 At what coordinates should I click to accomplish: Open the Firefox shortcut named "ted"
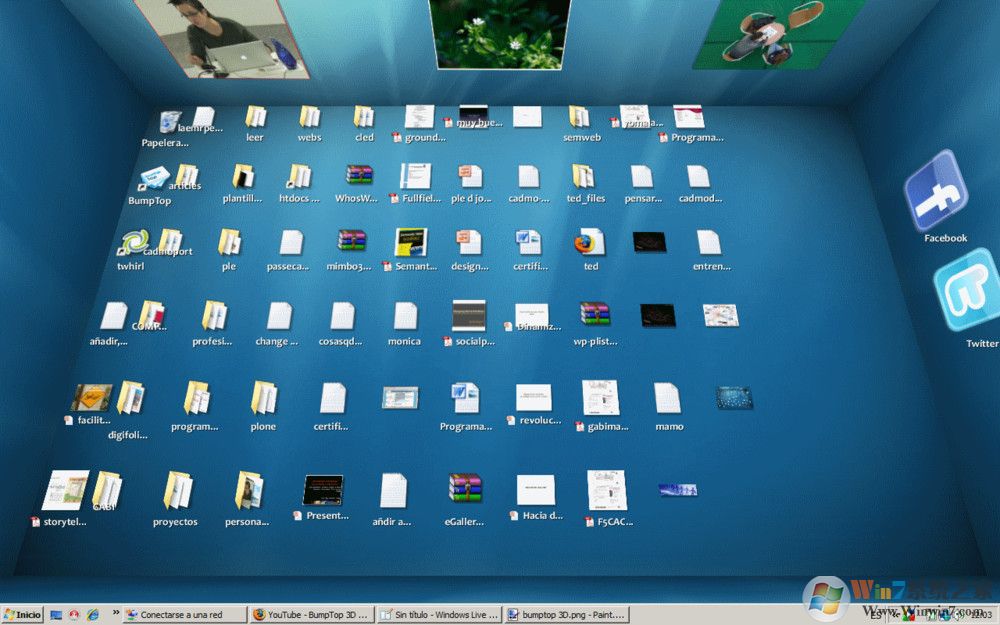(590, 243)
